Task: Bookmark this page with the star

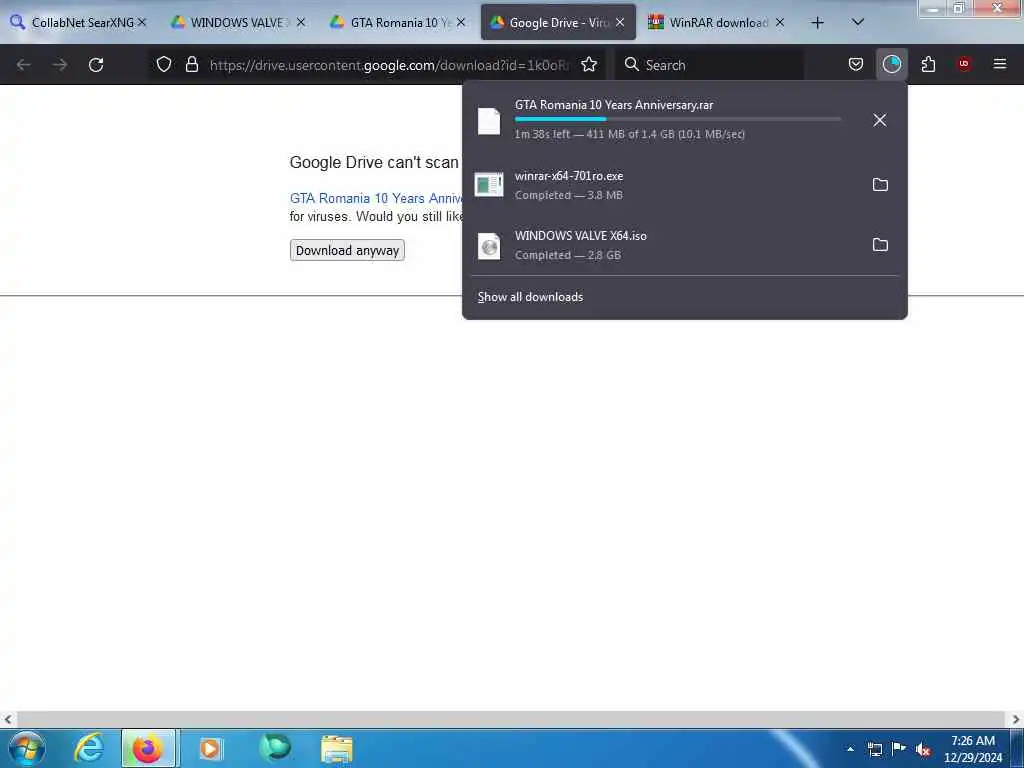Action: tap(589, 64)
